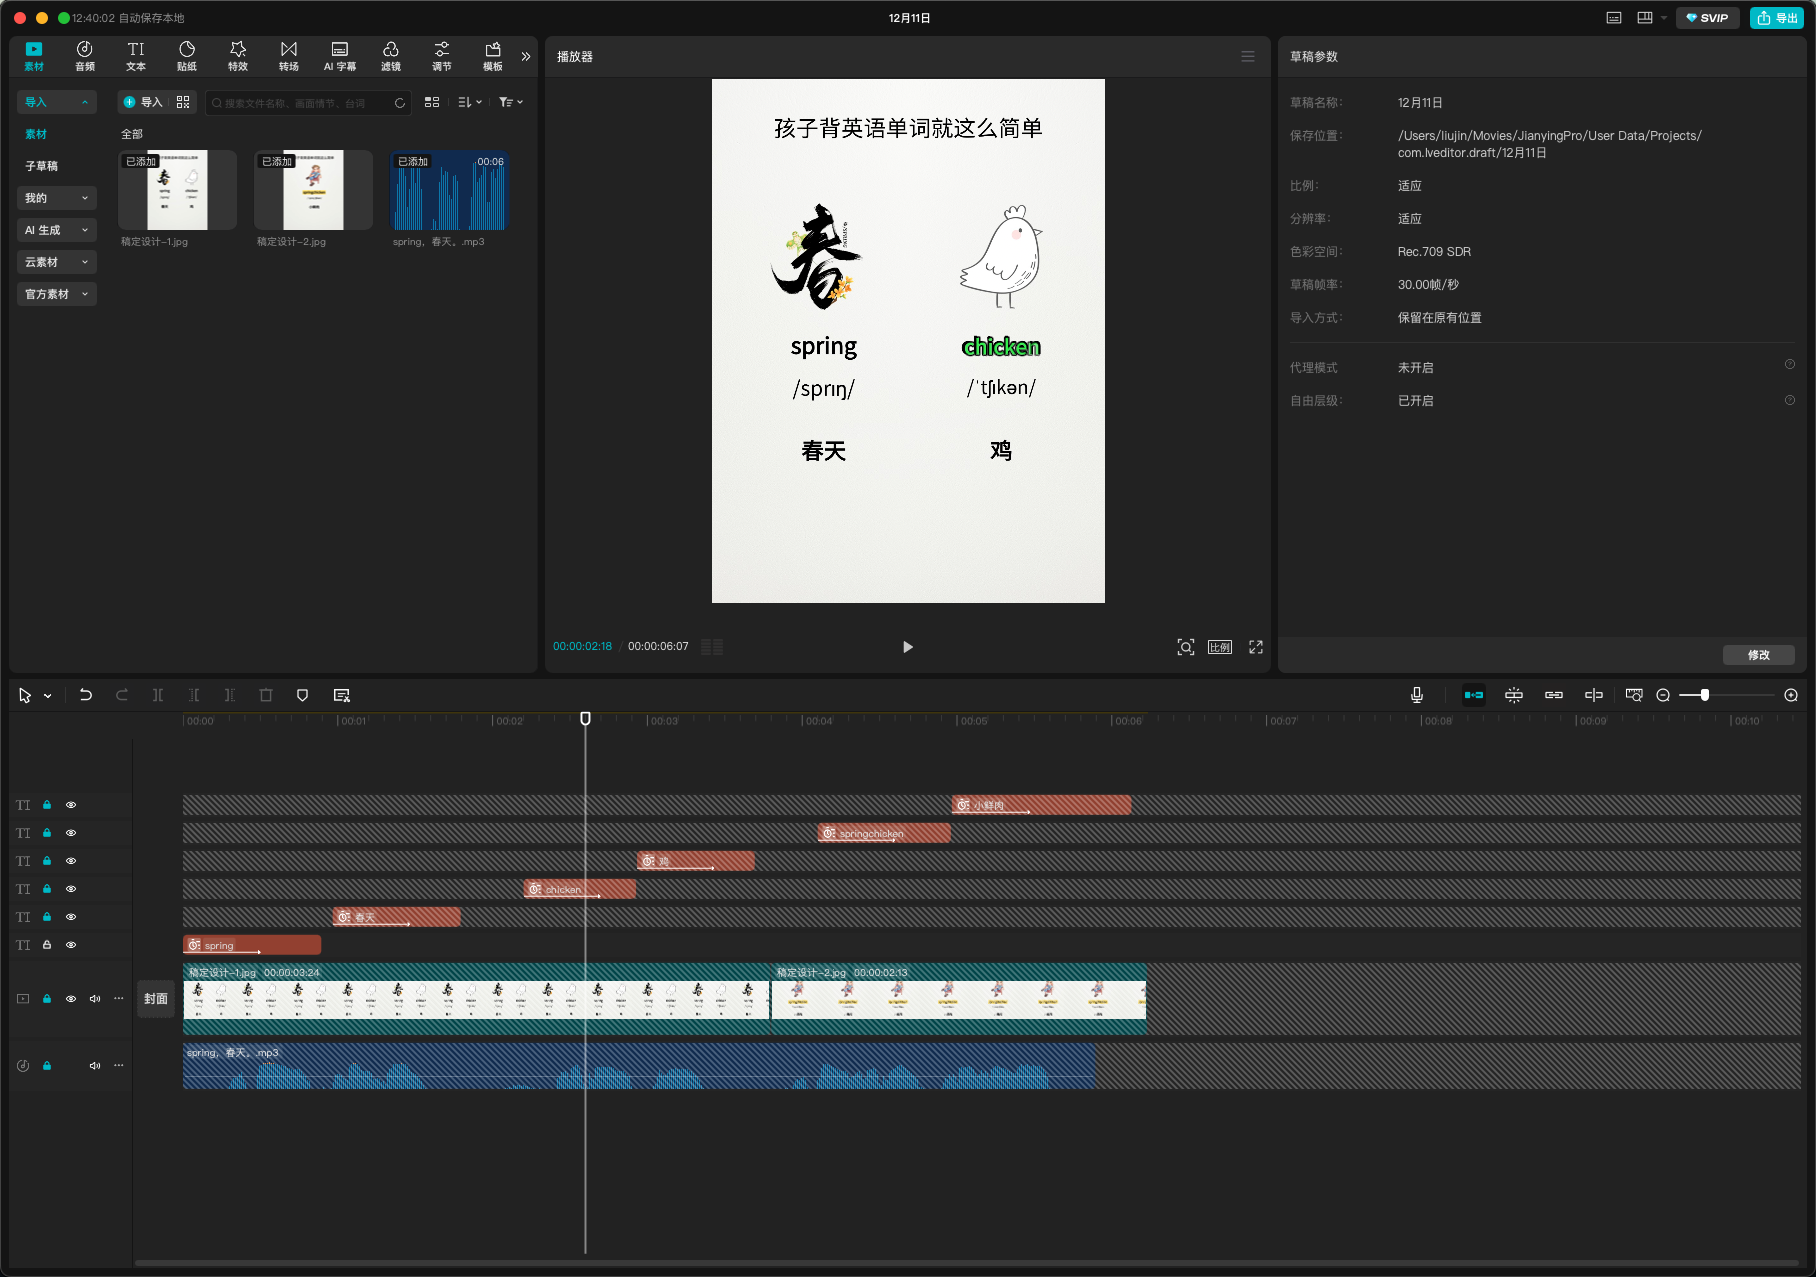
Task: Click the subtitle-remove icon in timeline toolbar
Action: tap(342, 695)
